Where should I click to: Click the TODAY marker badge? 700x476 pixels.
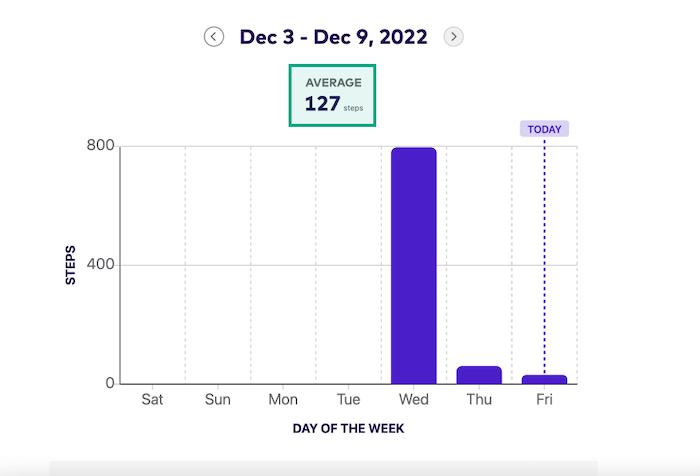pyautogui.click(x=544, y=129)
